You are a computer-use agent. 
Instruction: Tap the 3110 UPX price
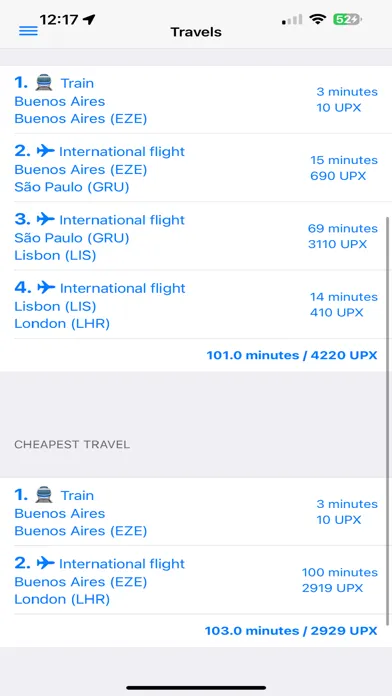click(x=337, y=244)
